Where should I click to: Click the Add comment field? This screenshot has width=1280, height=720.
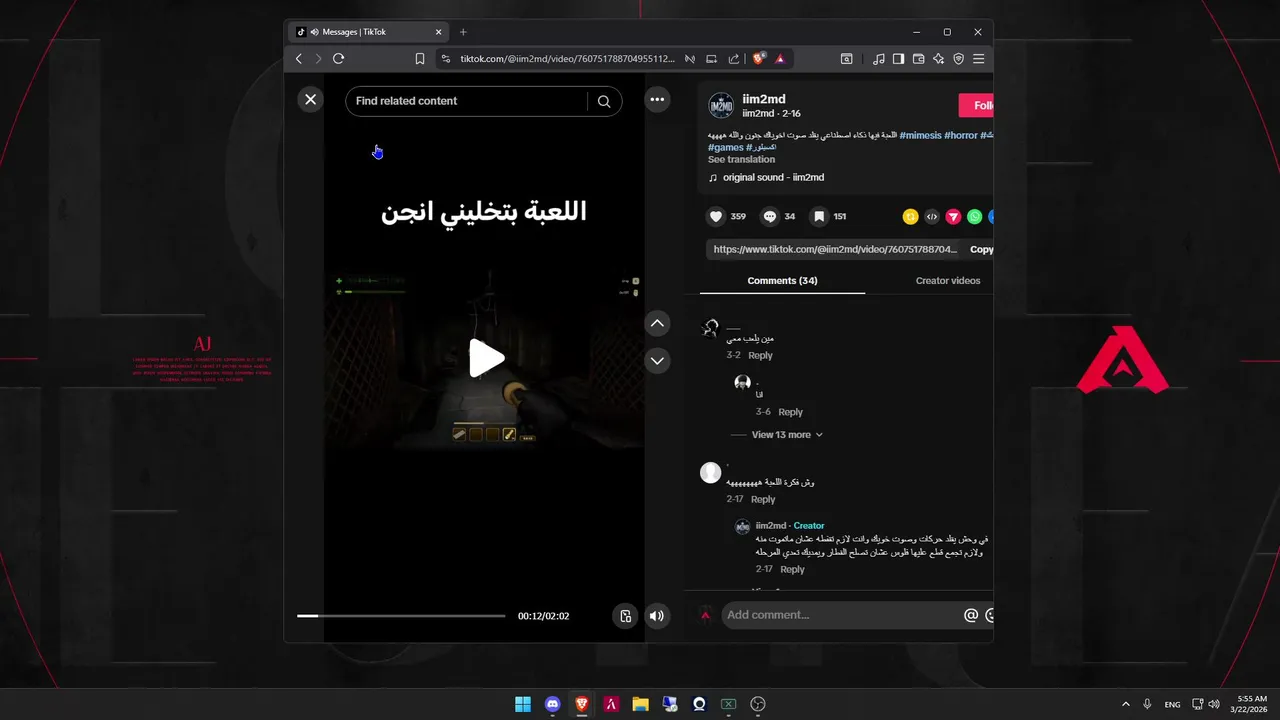tap(841, 615)
